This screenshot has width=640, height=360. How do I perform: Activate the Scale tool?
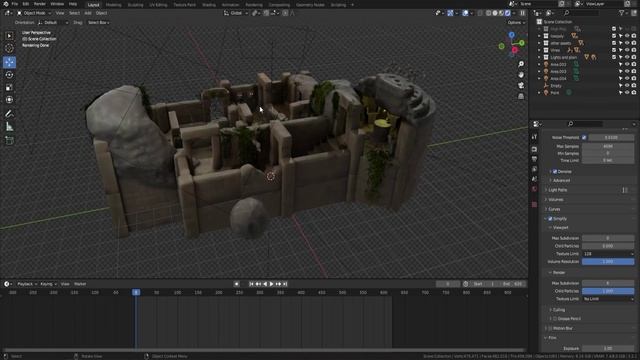pyautogui.click(x=9, y=87)
